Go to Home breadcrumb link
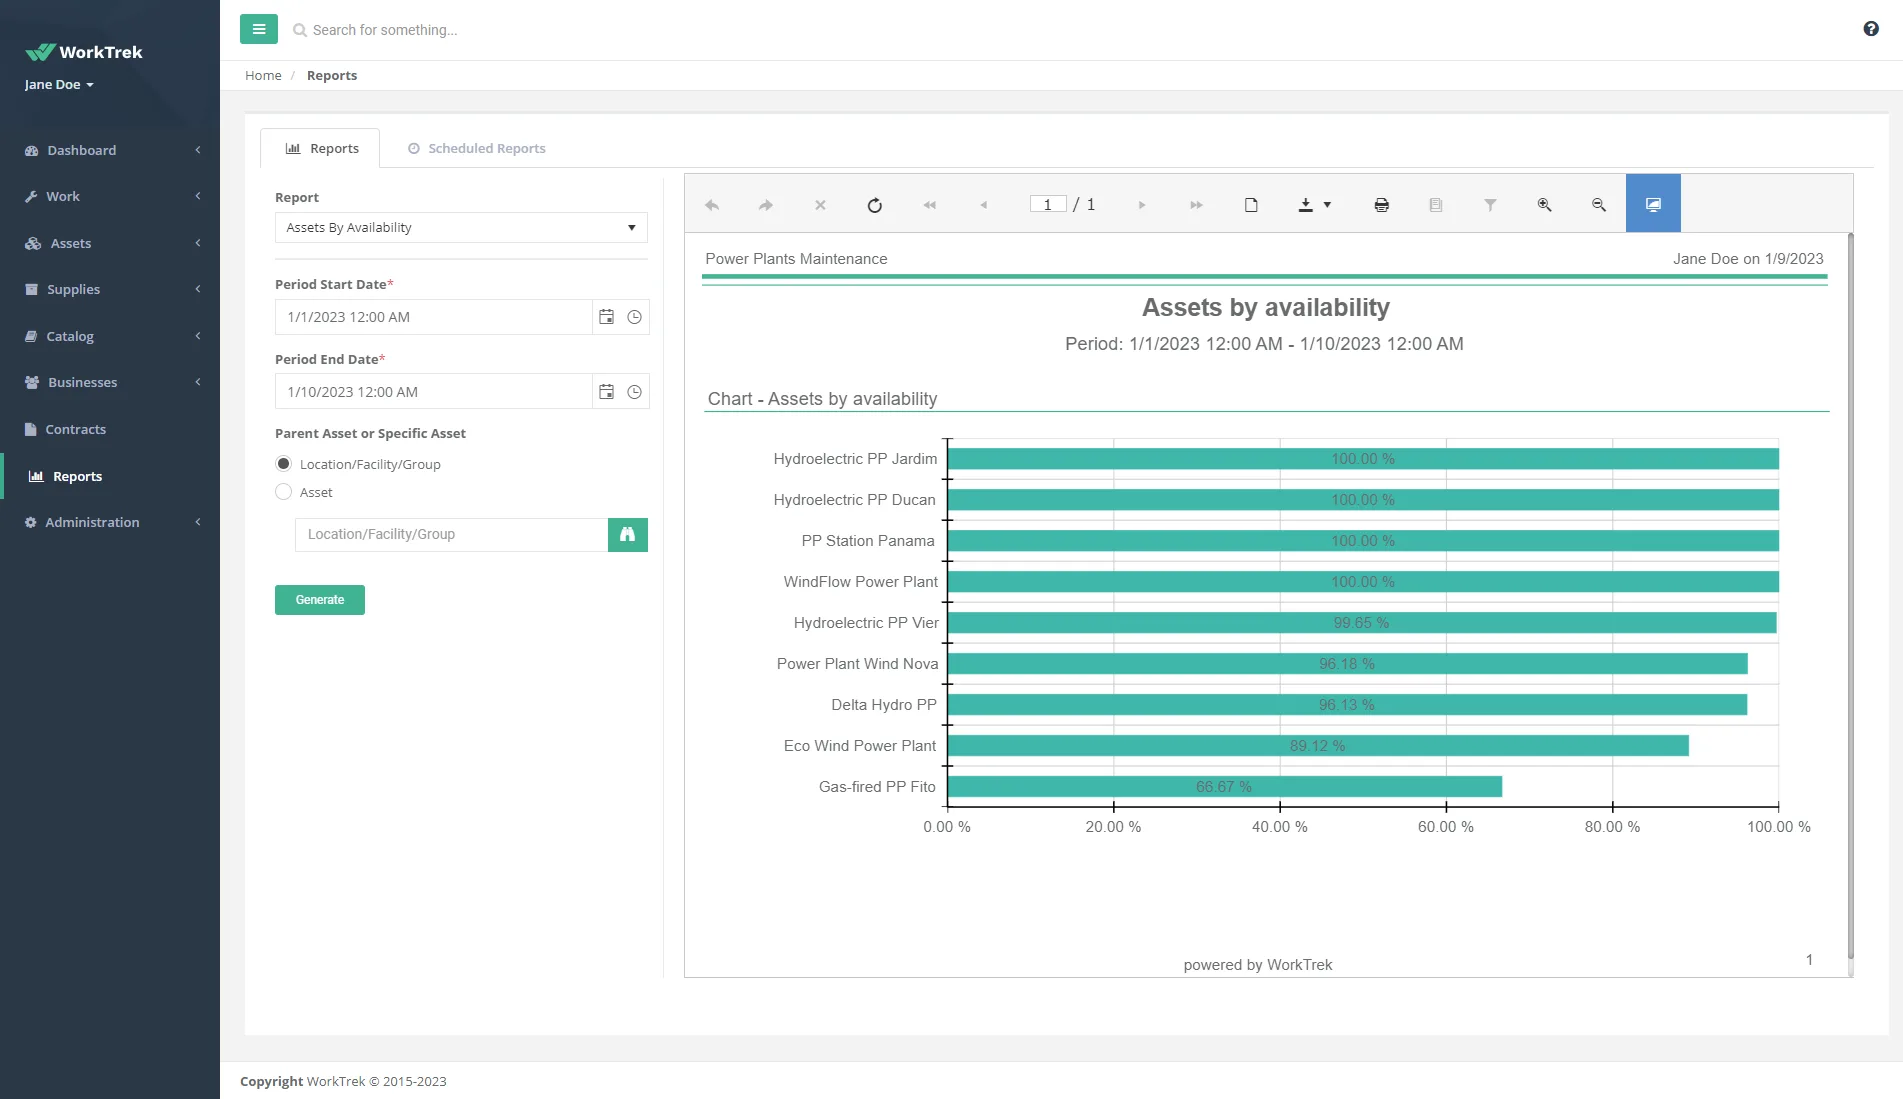1903x1099 pixels. [263, 75]
